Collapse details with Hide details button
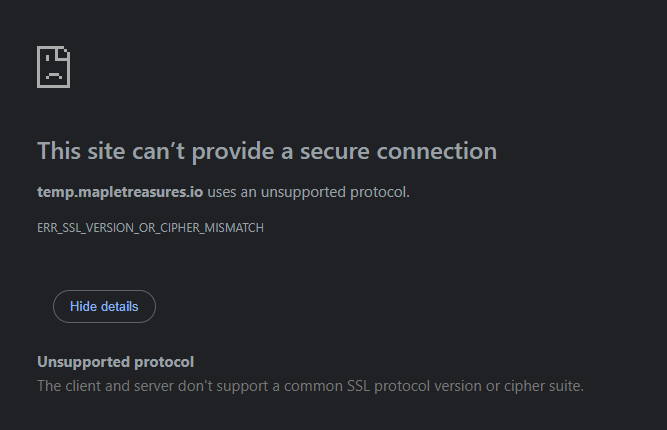Viewport: 667px width, 430px height. click(104, 307)
